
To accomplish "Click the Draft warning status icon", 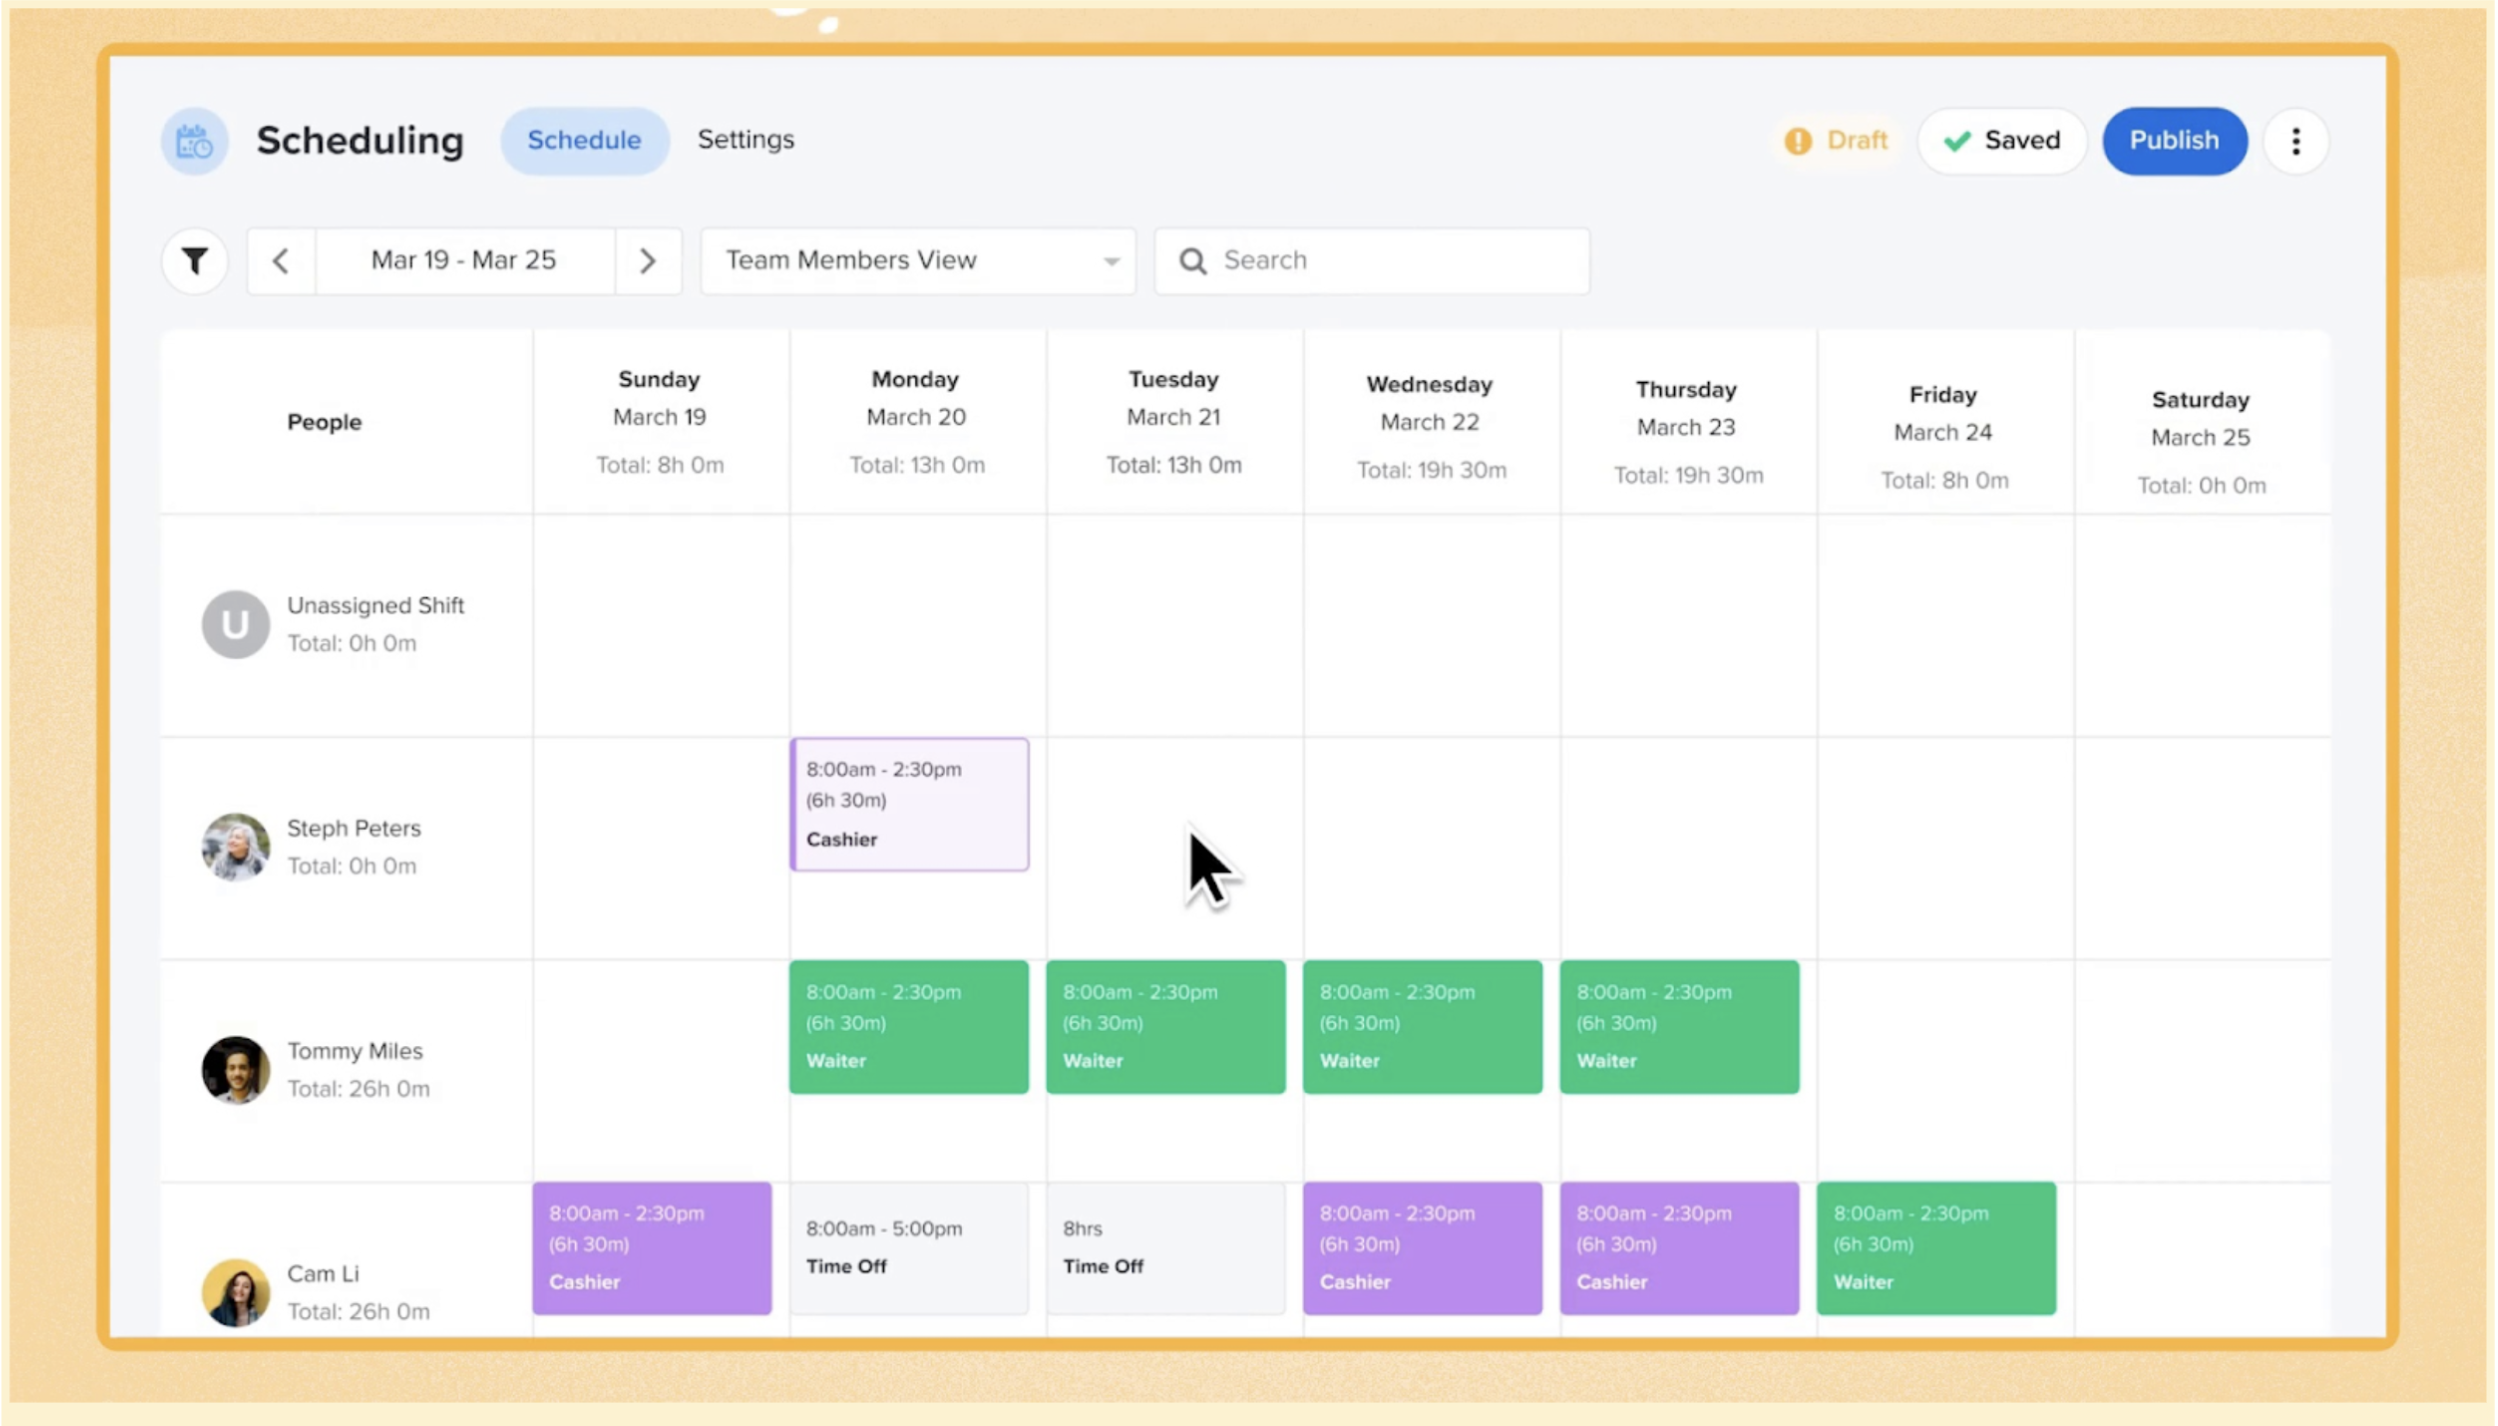I will pyautogui.click(x=1797, y=141).
